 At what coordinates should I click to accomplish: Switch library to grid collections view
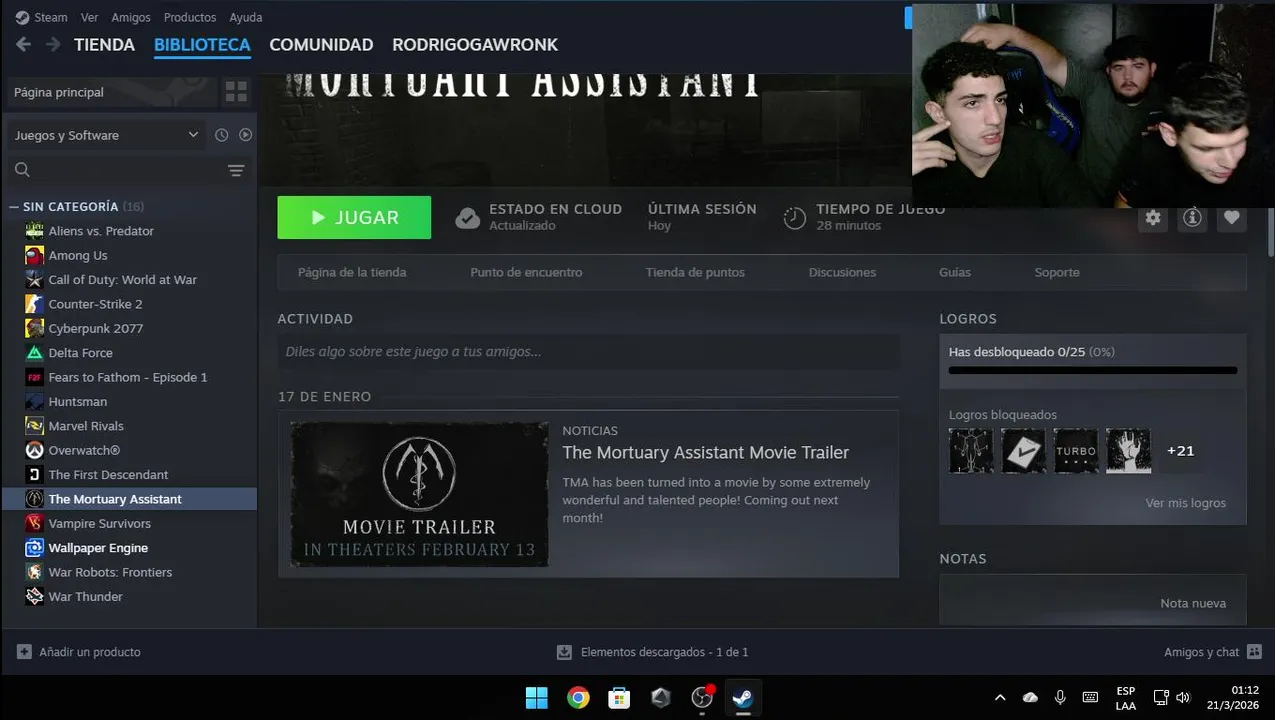(236, 92)
